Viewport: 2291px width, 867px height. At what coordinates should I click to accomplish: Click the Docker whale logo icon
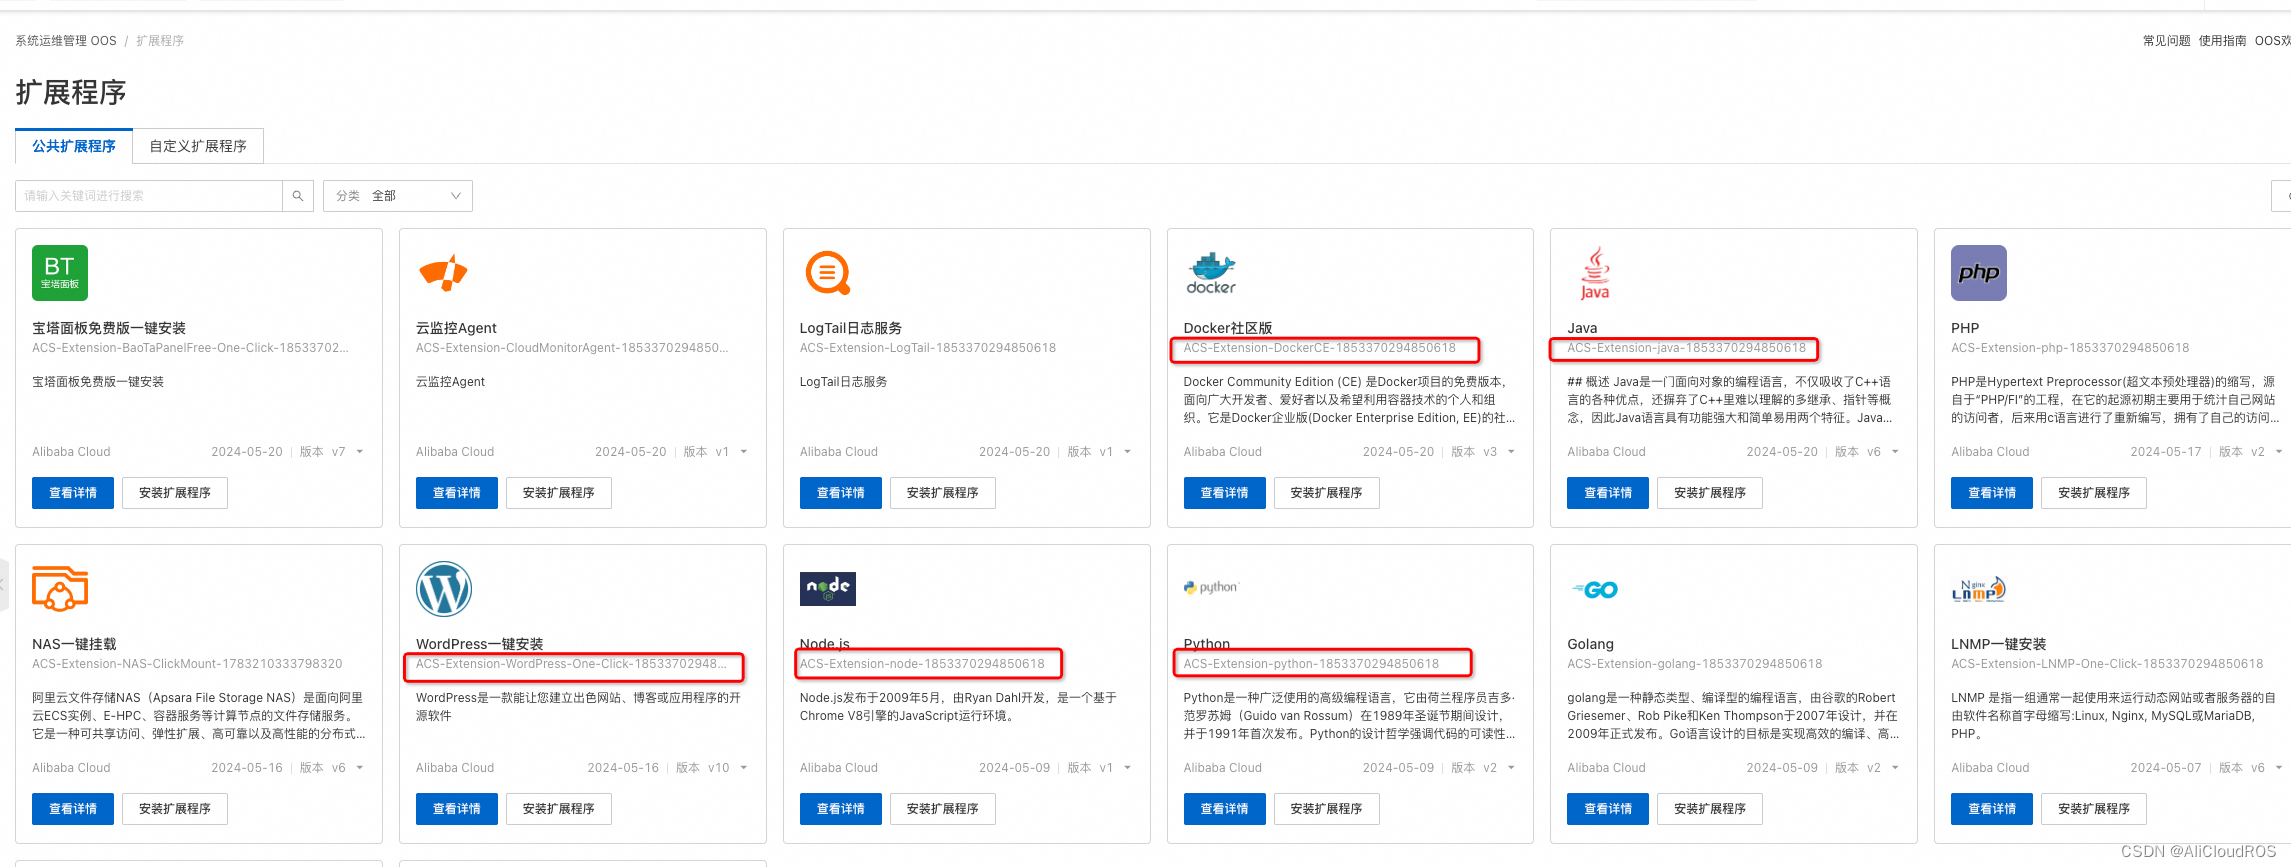pos(1211,273)
